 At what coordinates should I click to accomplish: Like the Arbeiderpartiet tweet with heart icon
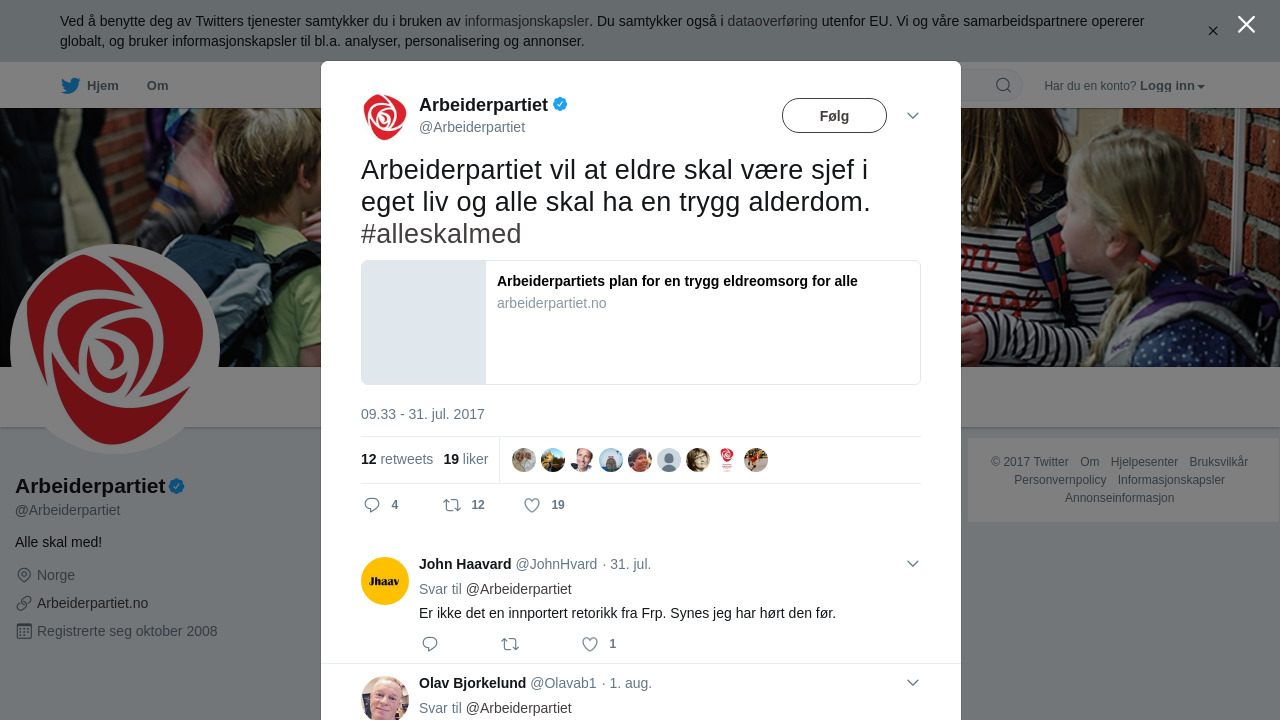532,505
